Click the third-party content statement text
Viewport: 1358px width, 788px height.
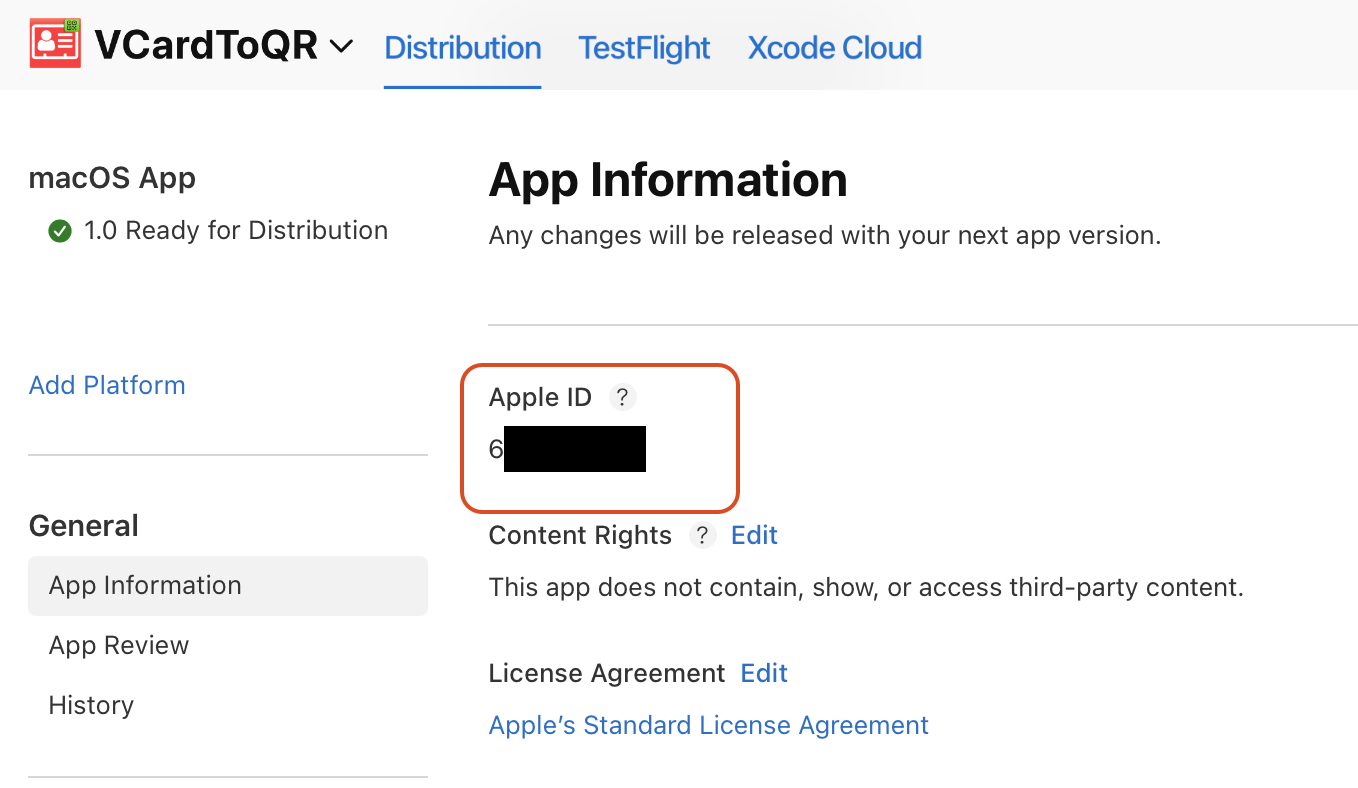coord(866,587)
